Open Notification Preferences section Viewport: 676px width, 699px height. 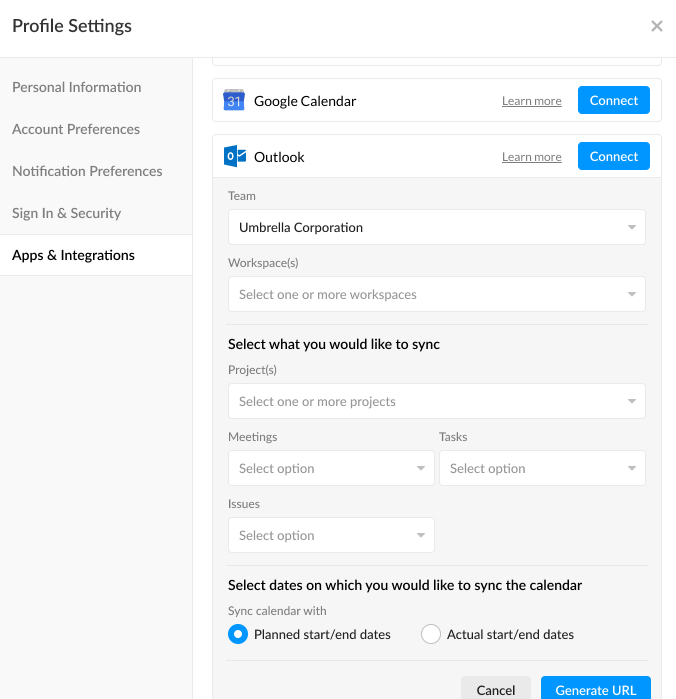point(87,171)
